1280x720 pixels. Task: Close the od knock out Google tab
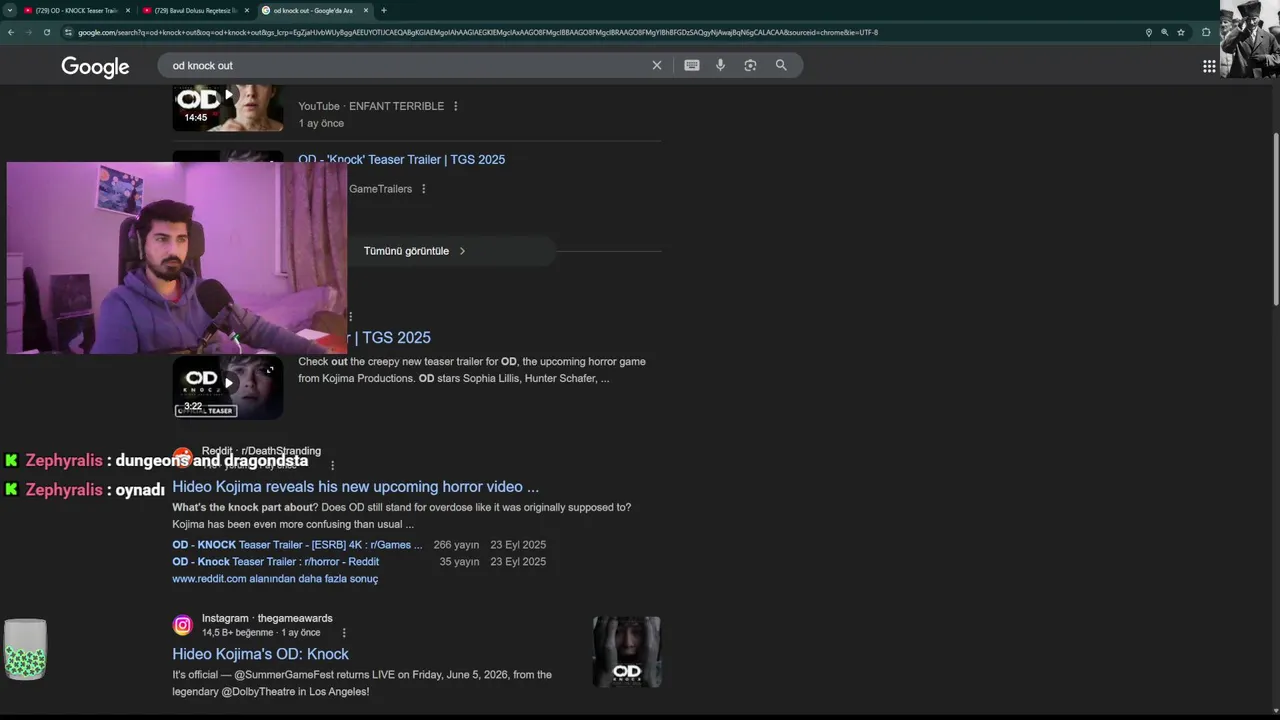366,10
